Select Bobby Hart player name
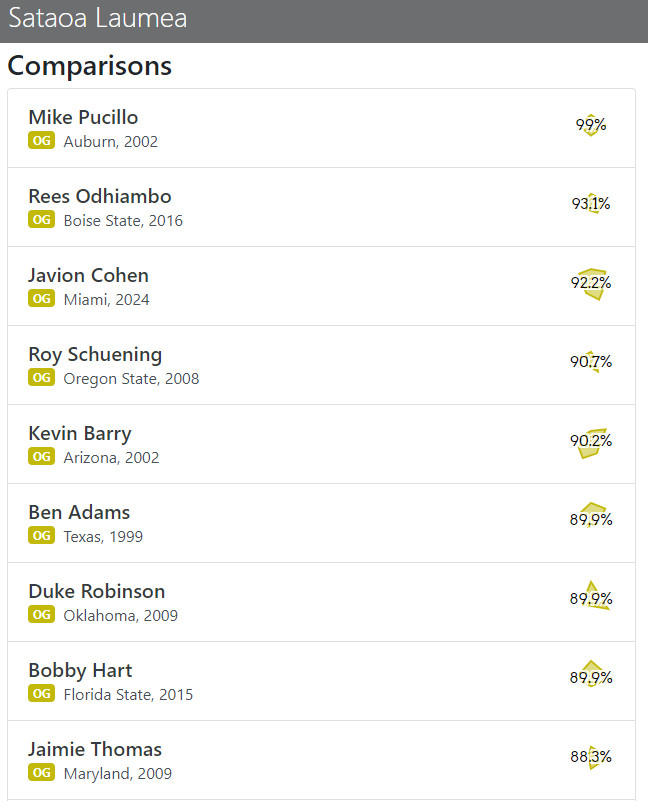Viewport: 648px width, 801px height. pyautogui.click(x=80, y=670)
